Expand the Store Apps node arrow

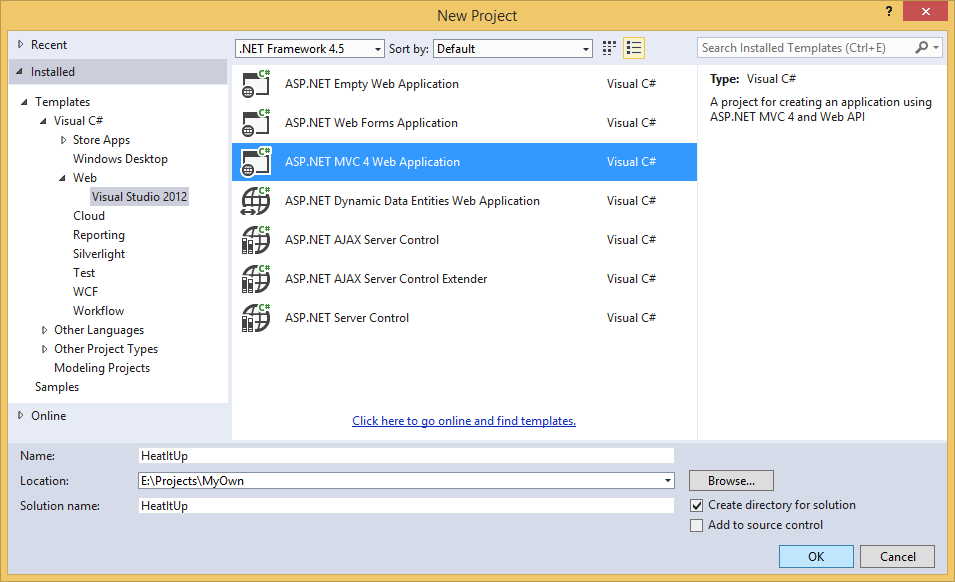63,140
